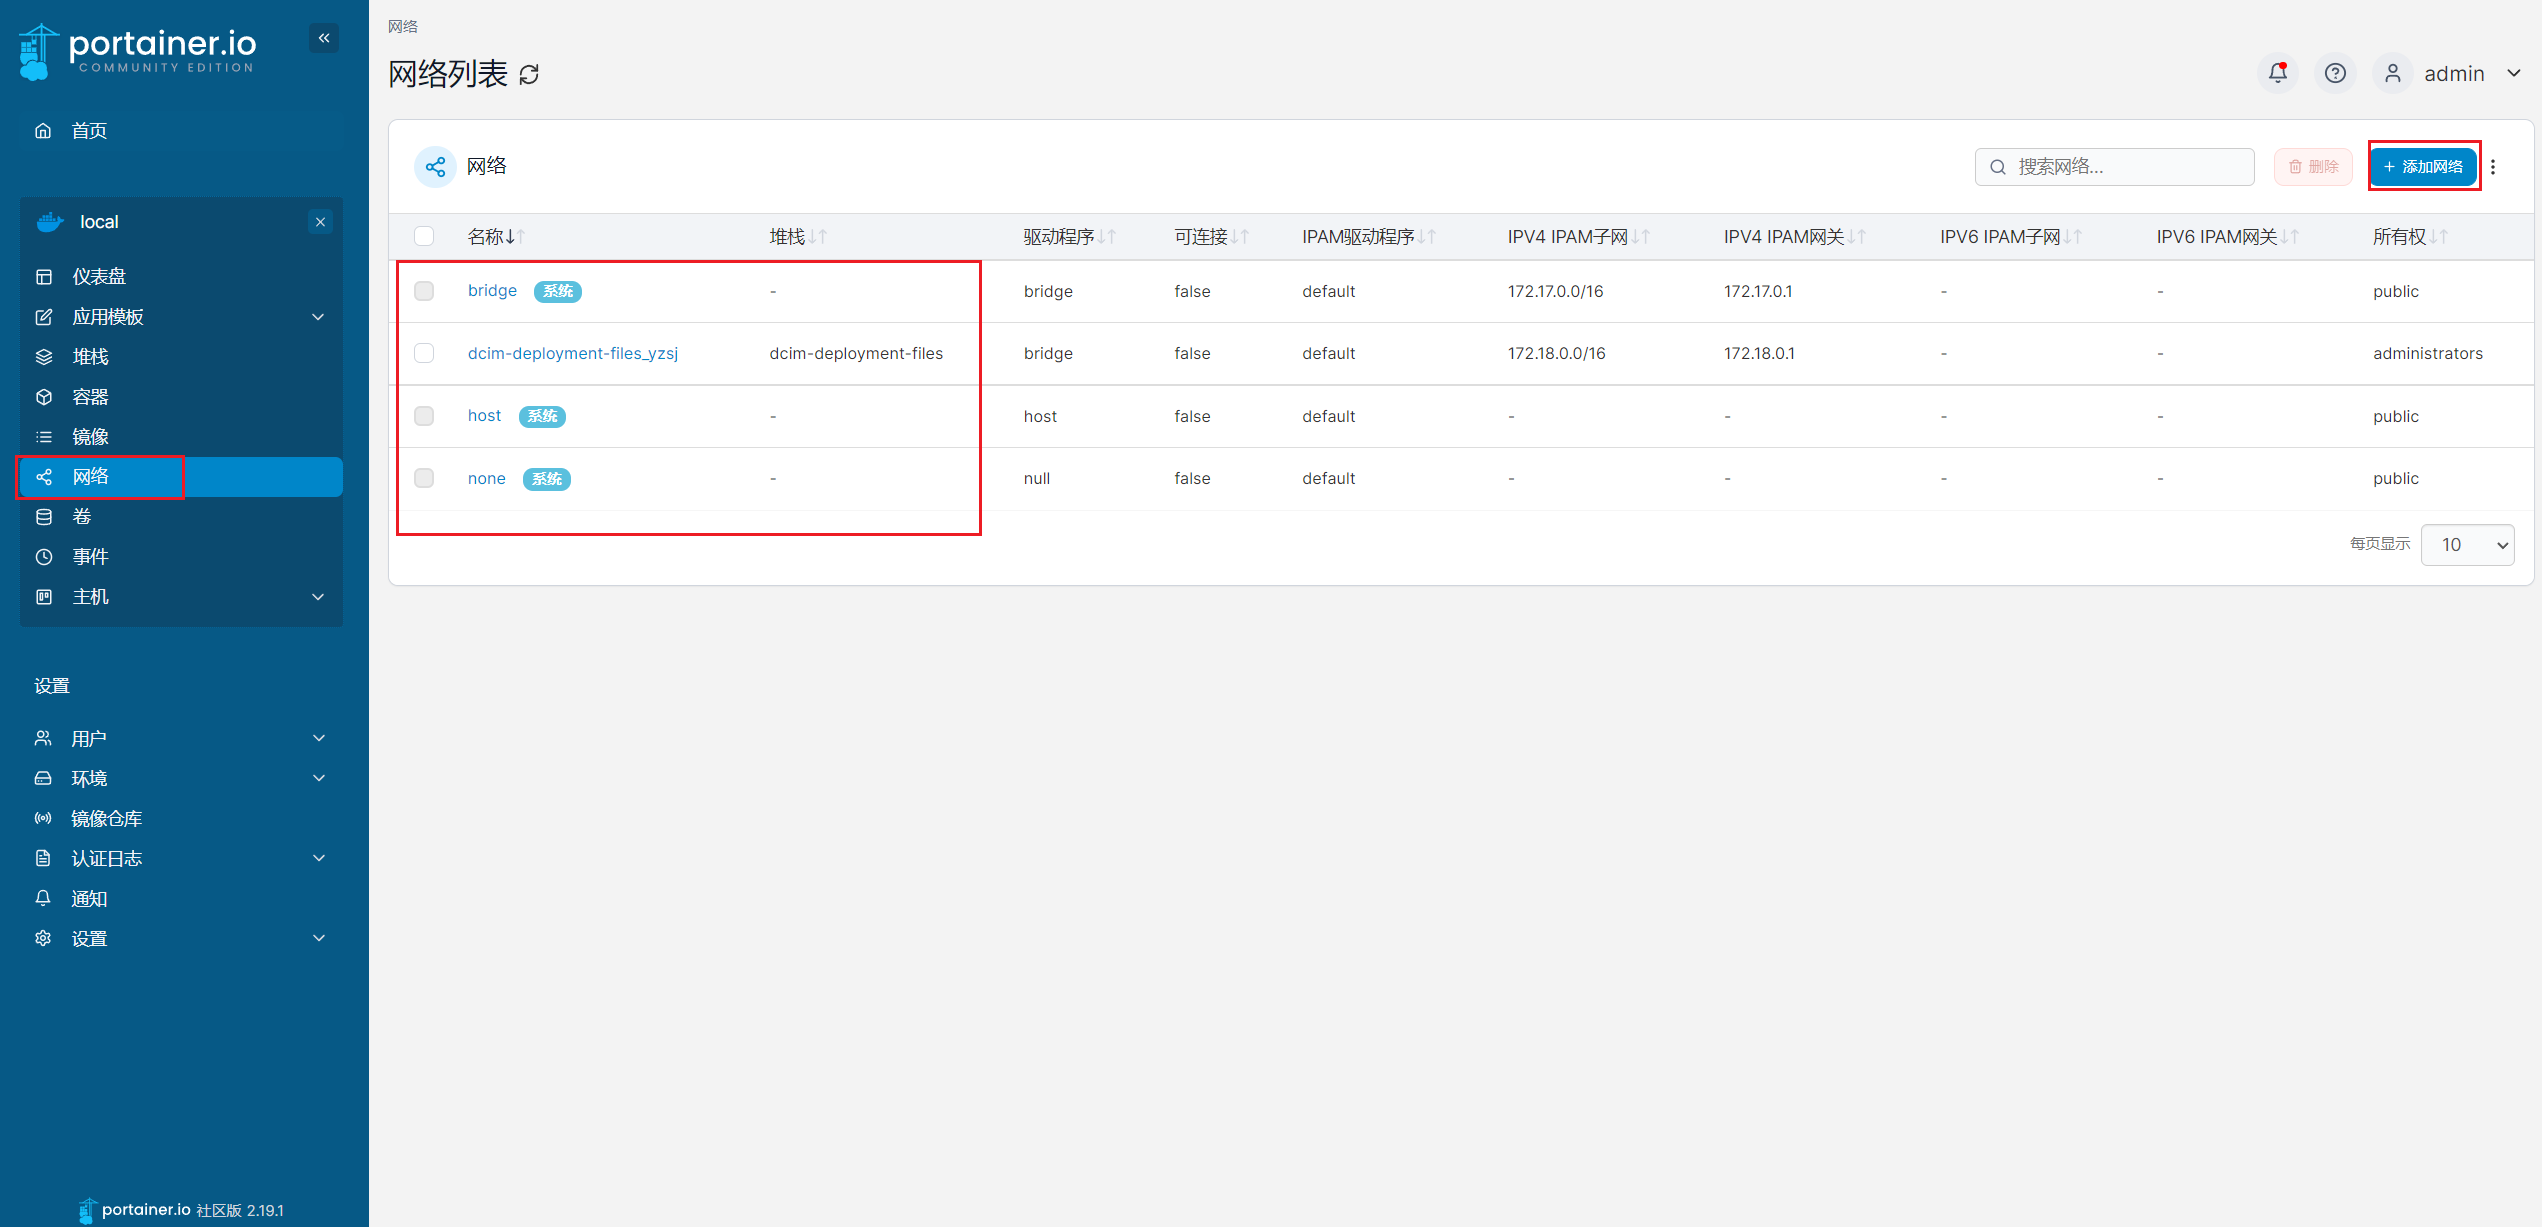Image resolution: width=2542 pixels, height=1227 pixels.
Task: Go to 镜像 in the sidebar
Action: coord(90,437)
